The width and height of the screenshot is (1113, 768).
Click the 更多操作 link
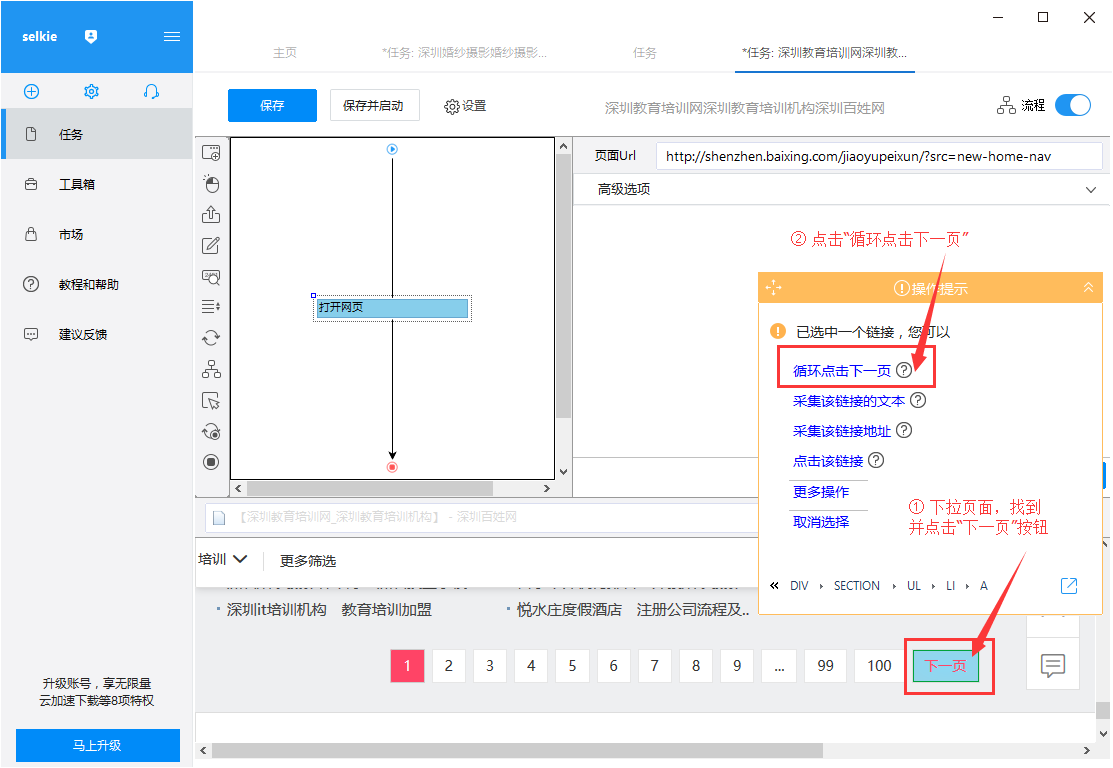pos(821,492)
